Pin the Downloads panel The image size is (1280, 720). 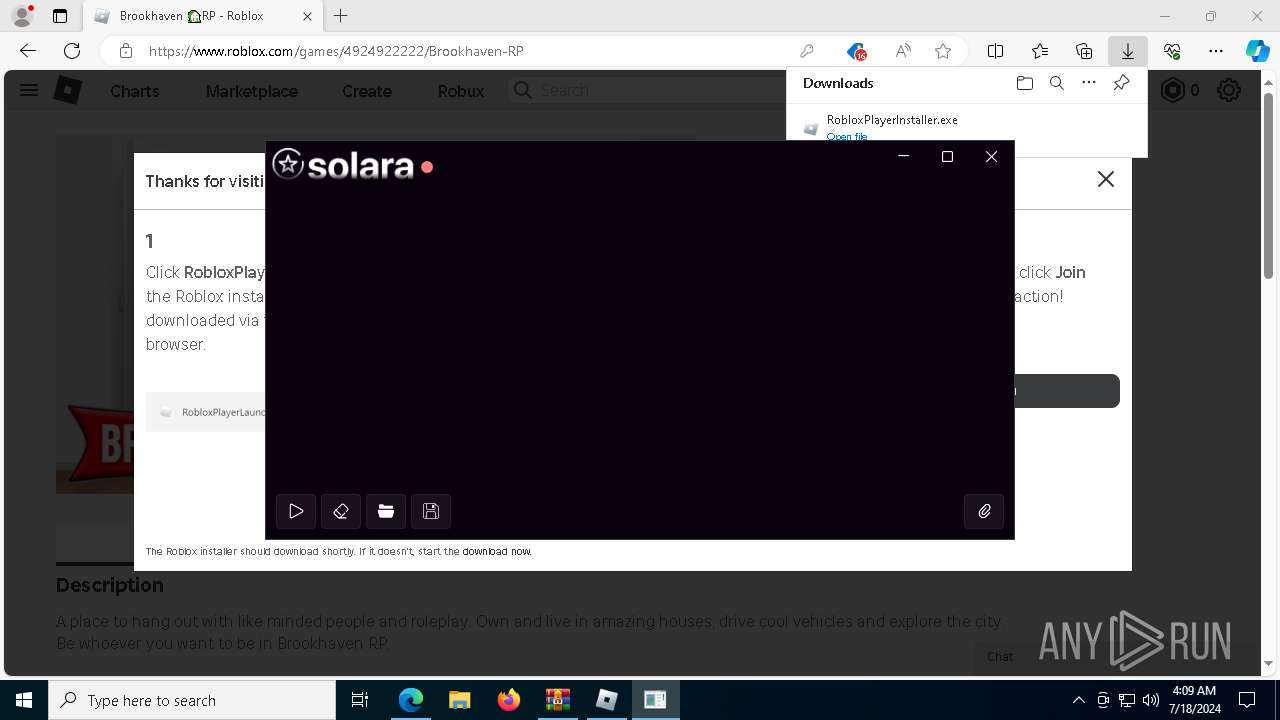click(x=1121, y=83)
